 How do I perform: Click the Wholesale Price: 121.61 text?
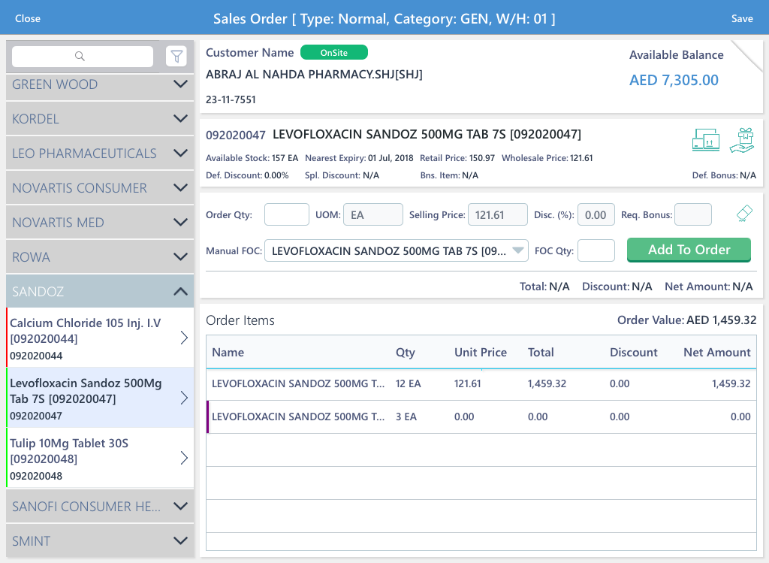[x=547, y=158]
